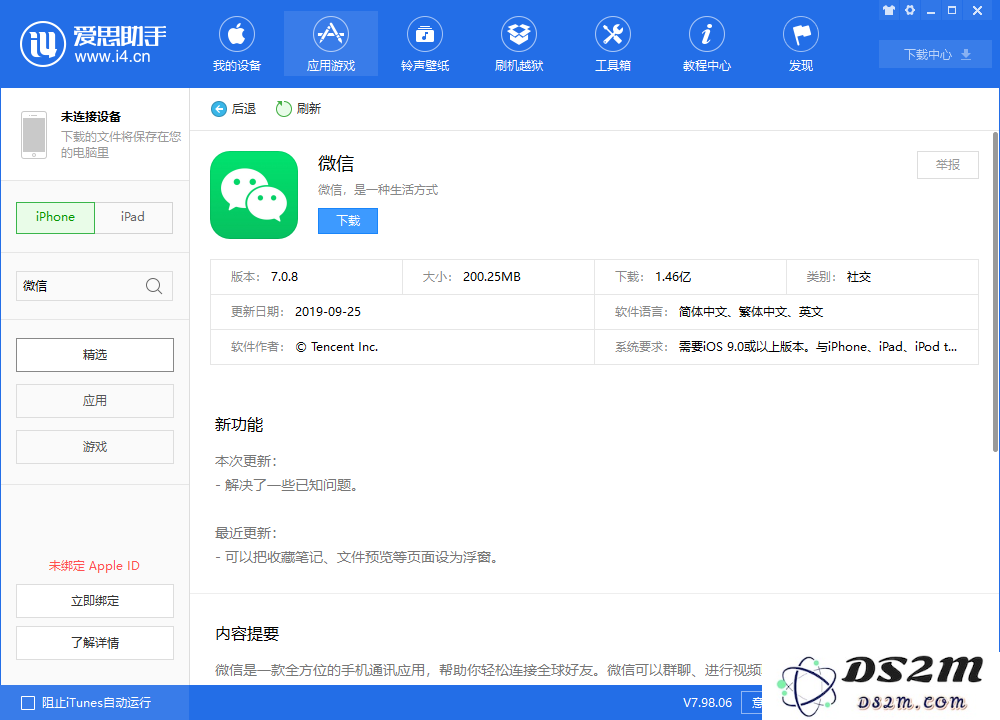Open the 应用游戏 apps and games section
Viewport: 1000px width, 720px height.
[330, 44]
